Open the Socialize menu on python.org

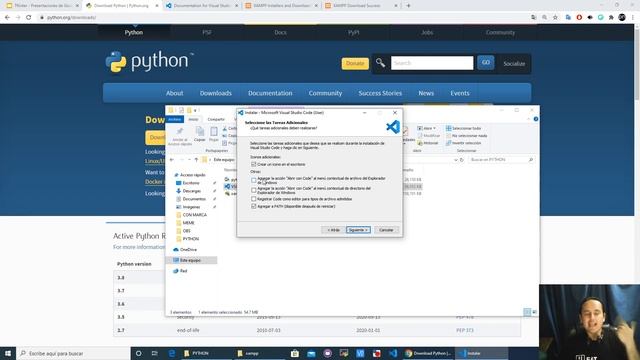coord(514,64)
